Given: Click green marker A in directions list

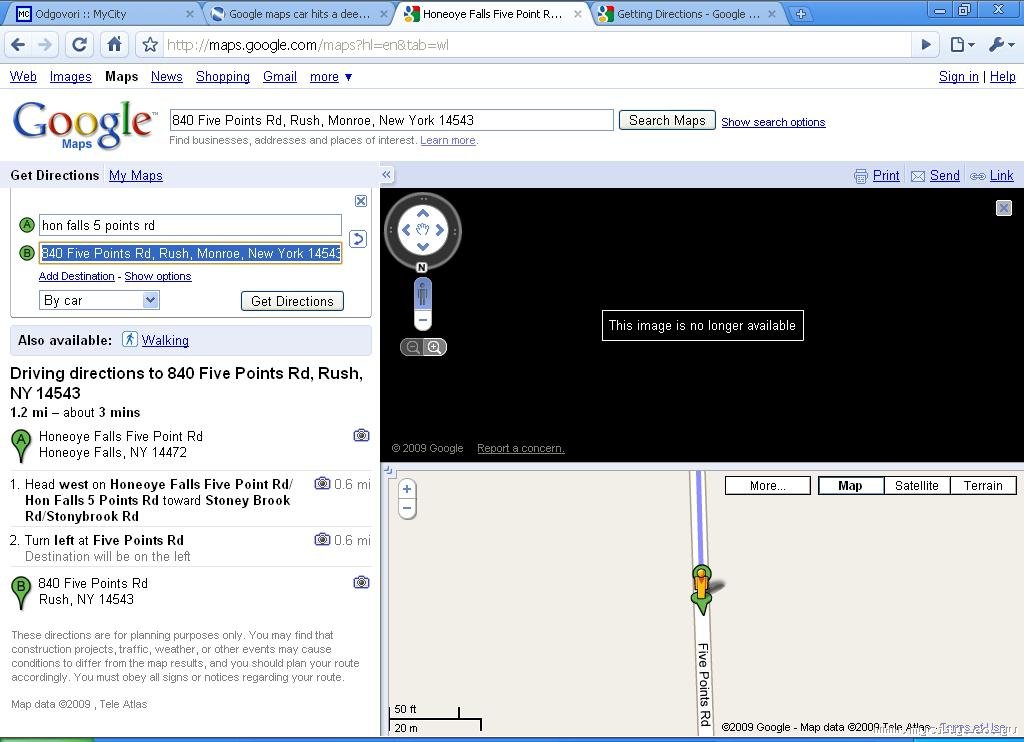Looking at the screenshot, I should pyautogui.click(x=21, y=445).
